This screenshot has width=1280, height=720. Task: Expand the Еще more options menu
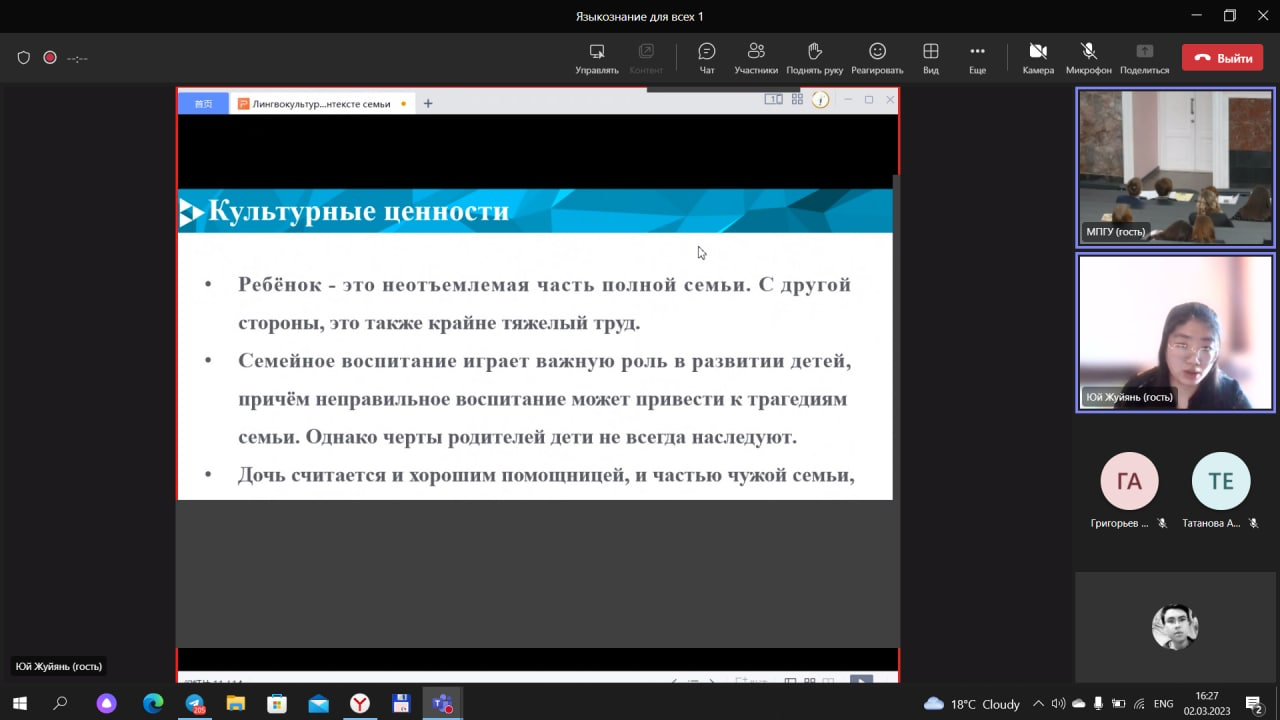(977, 58)
